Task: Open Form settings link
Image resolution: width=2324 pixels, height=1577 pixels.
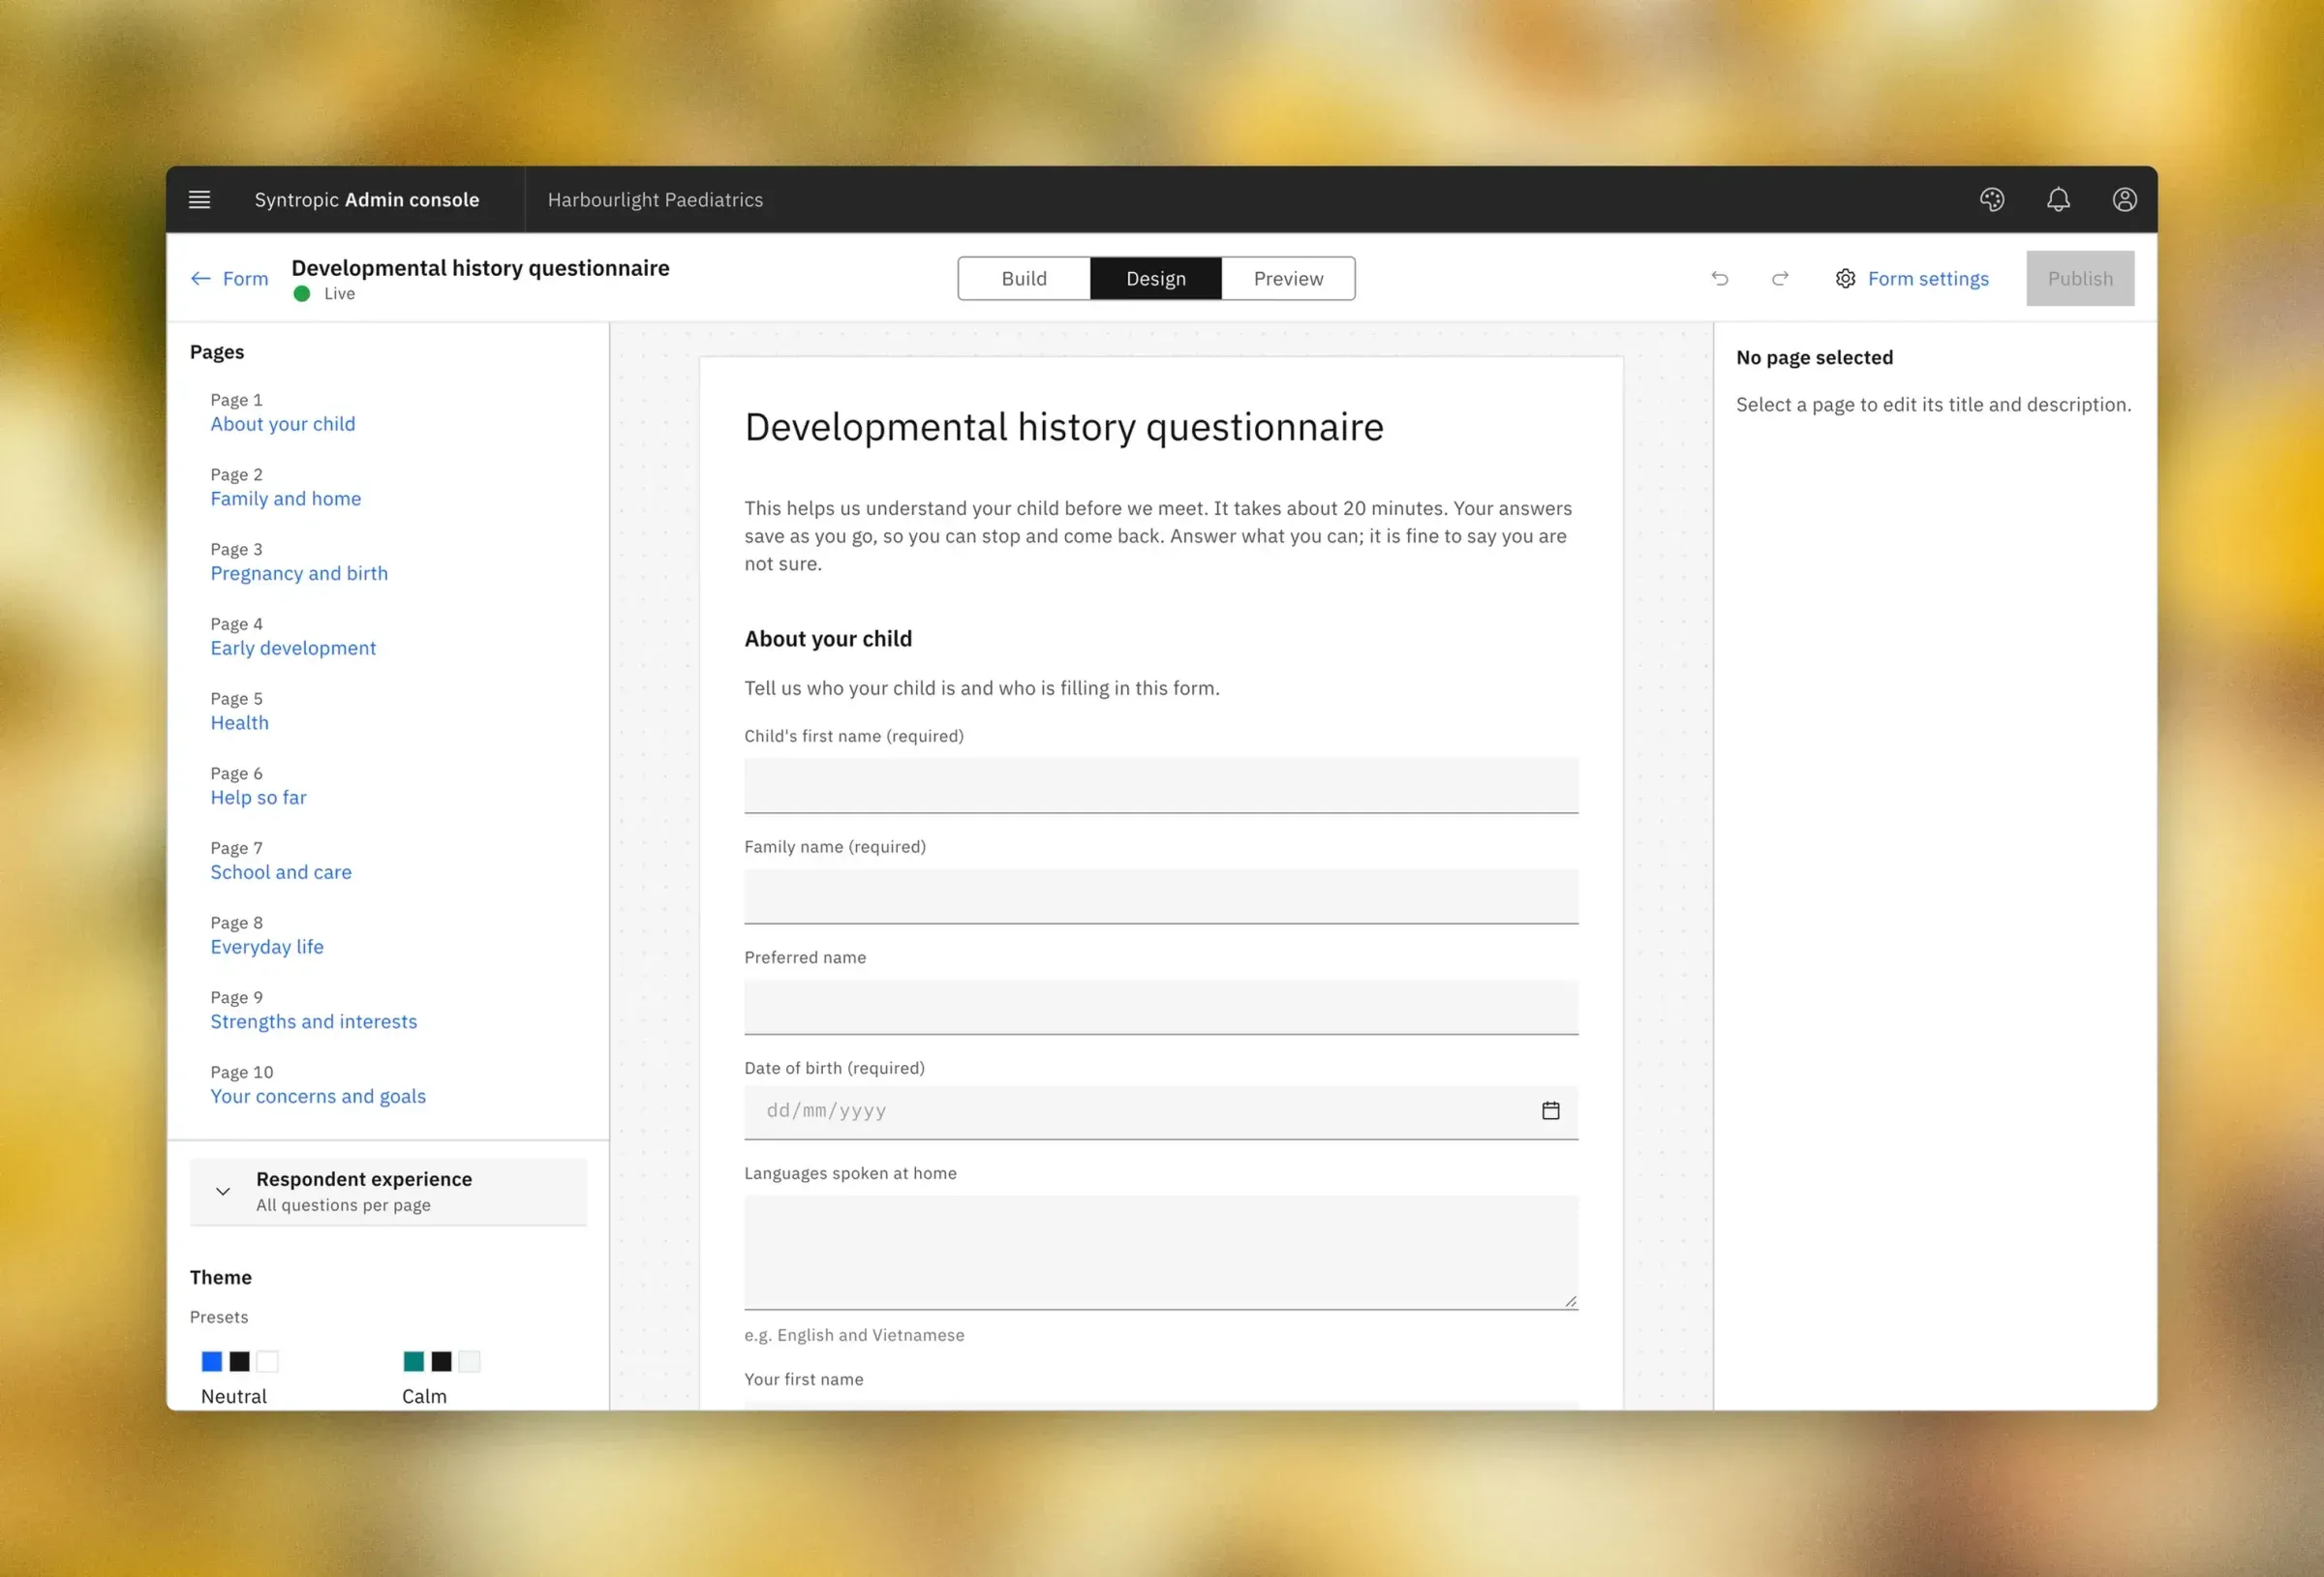Action: (1927, 278)
